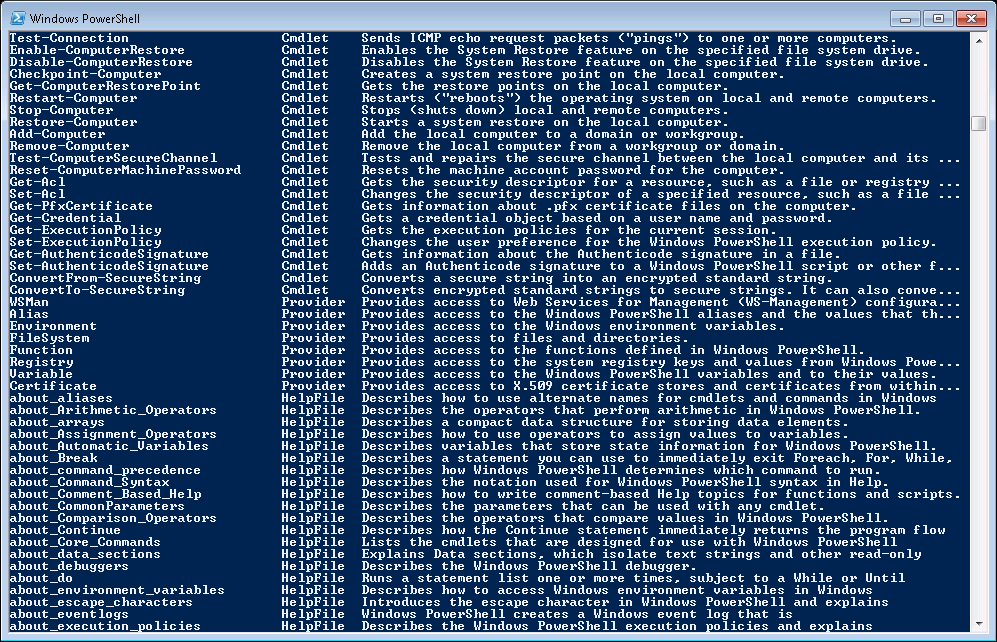Click the PowerShell icon in the title bar

[x=18, y=18]
